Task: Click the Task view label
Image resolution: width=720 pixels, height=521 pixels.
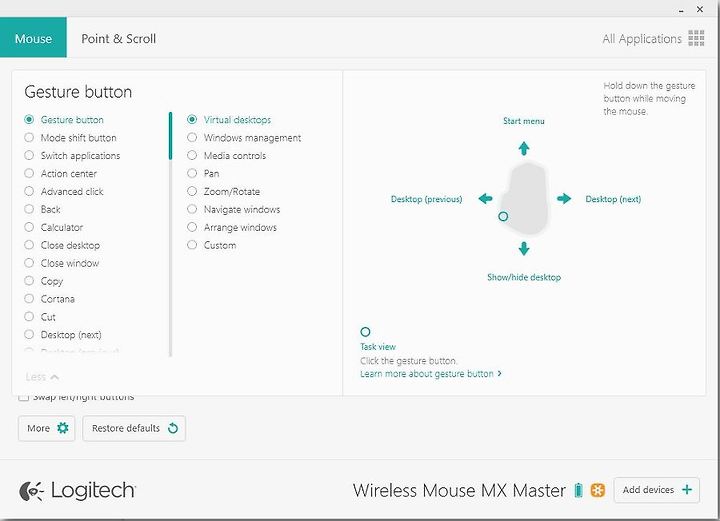Action: click(378, 347)
